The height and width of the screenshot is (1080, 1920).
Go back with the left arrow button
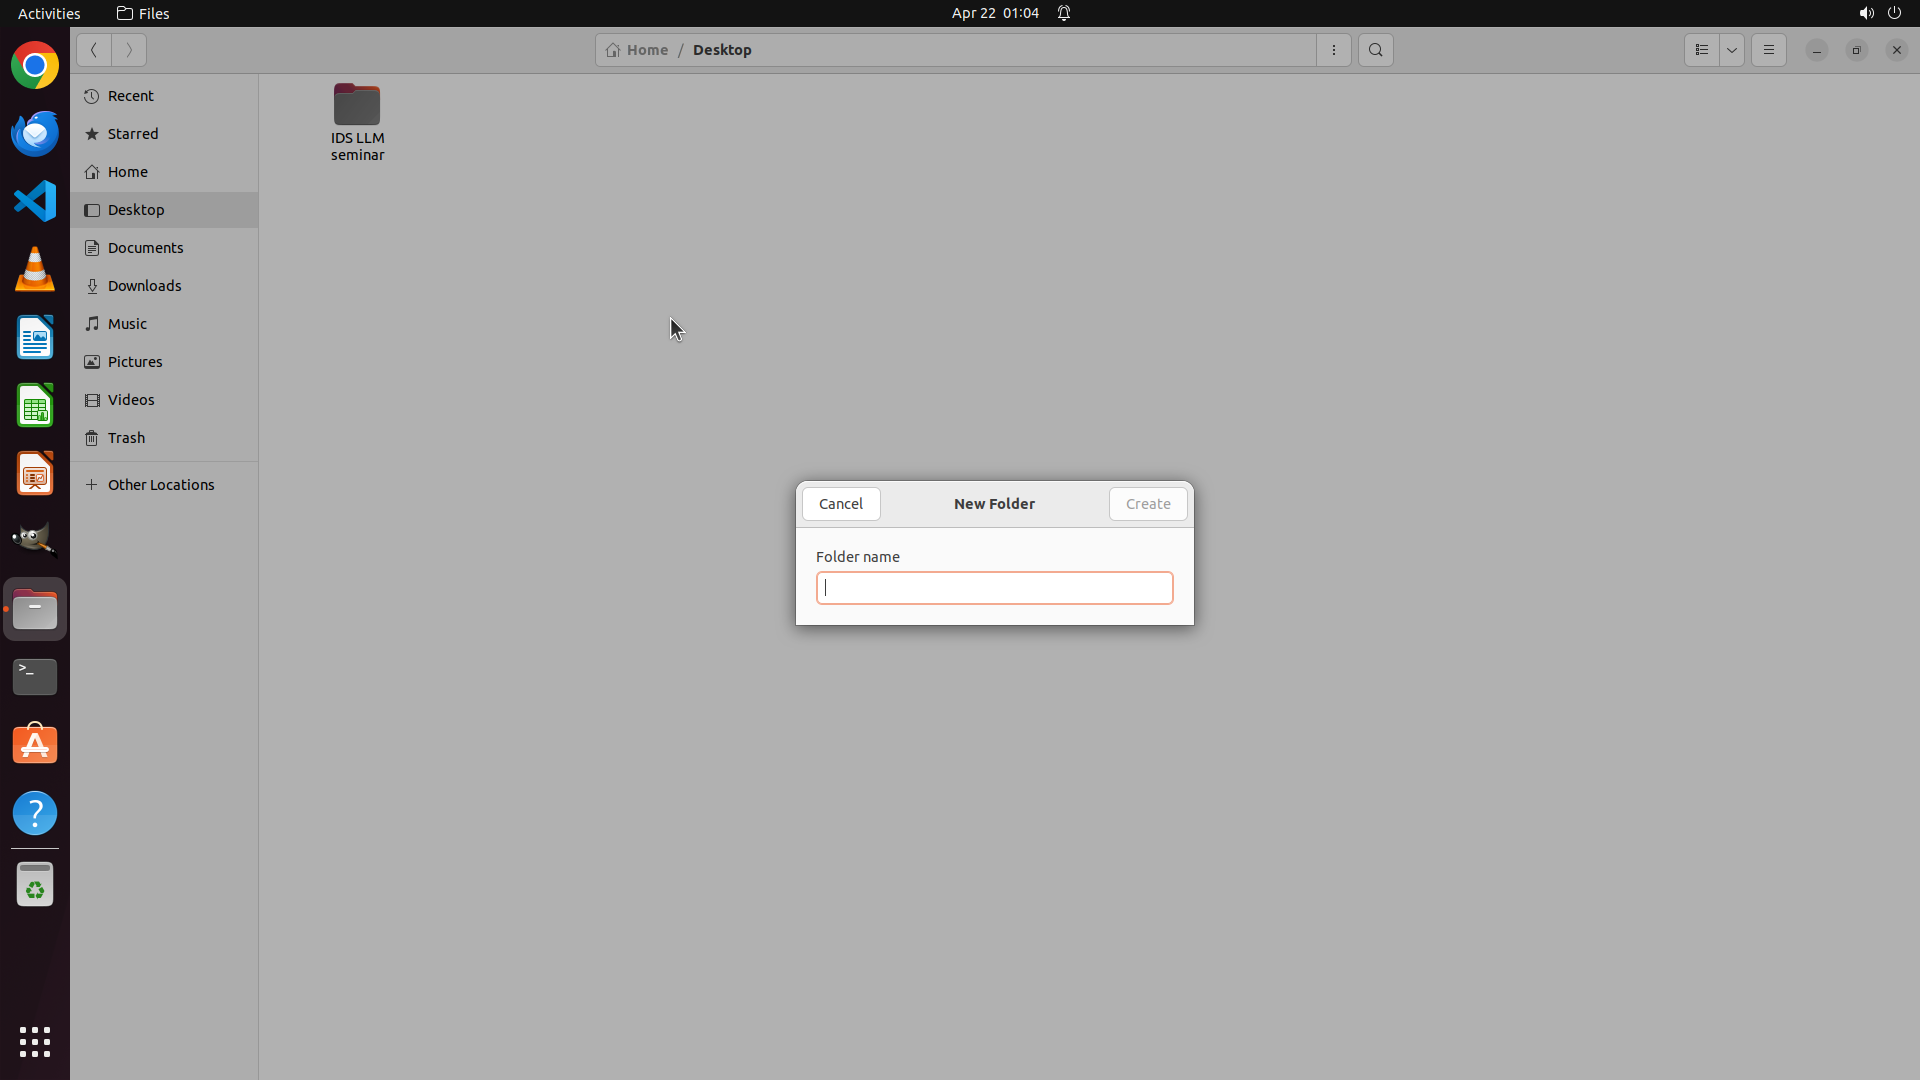[94, 50]
